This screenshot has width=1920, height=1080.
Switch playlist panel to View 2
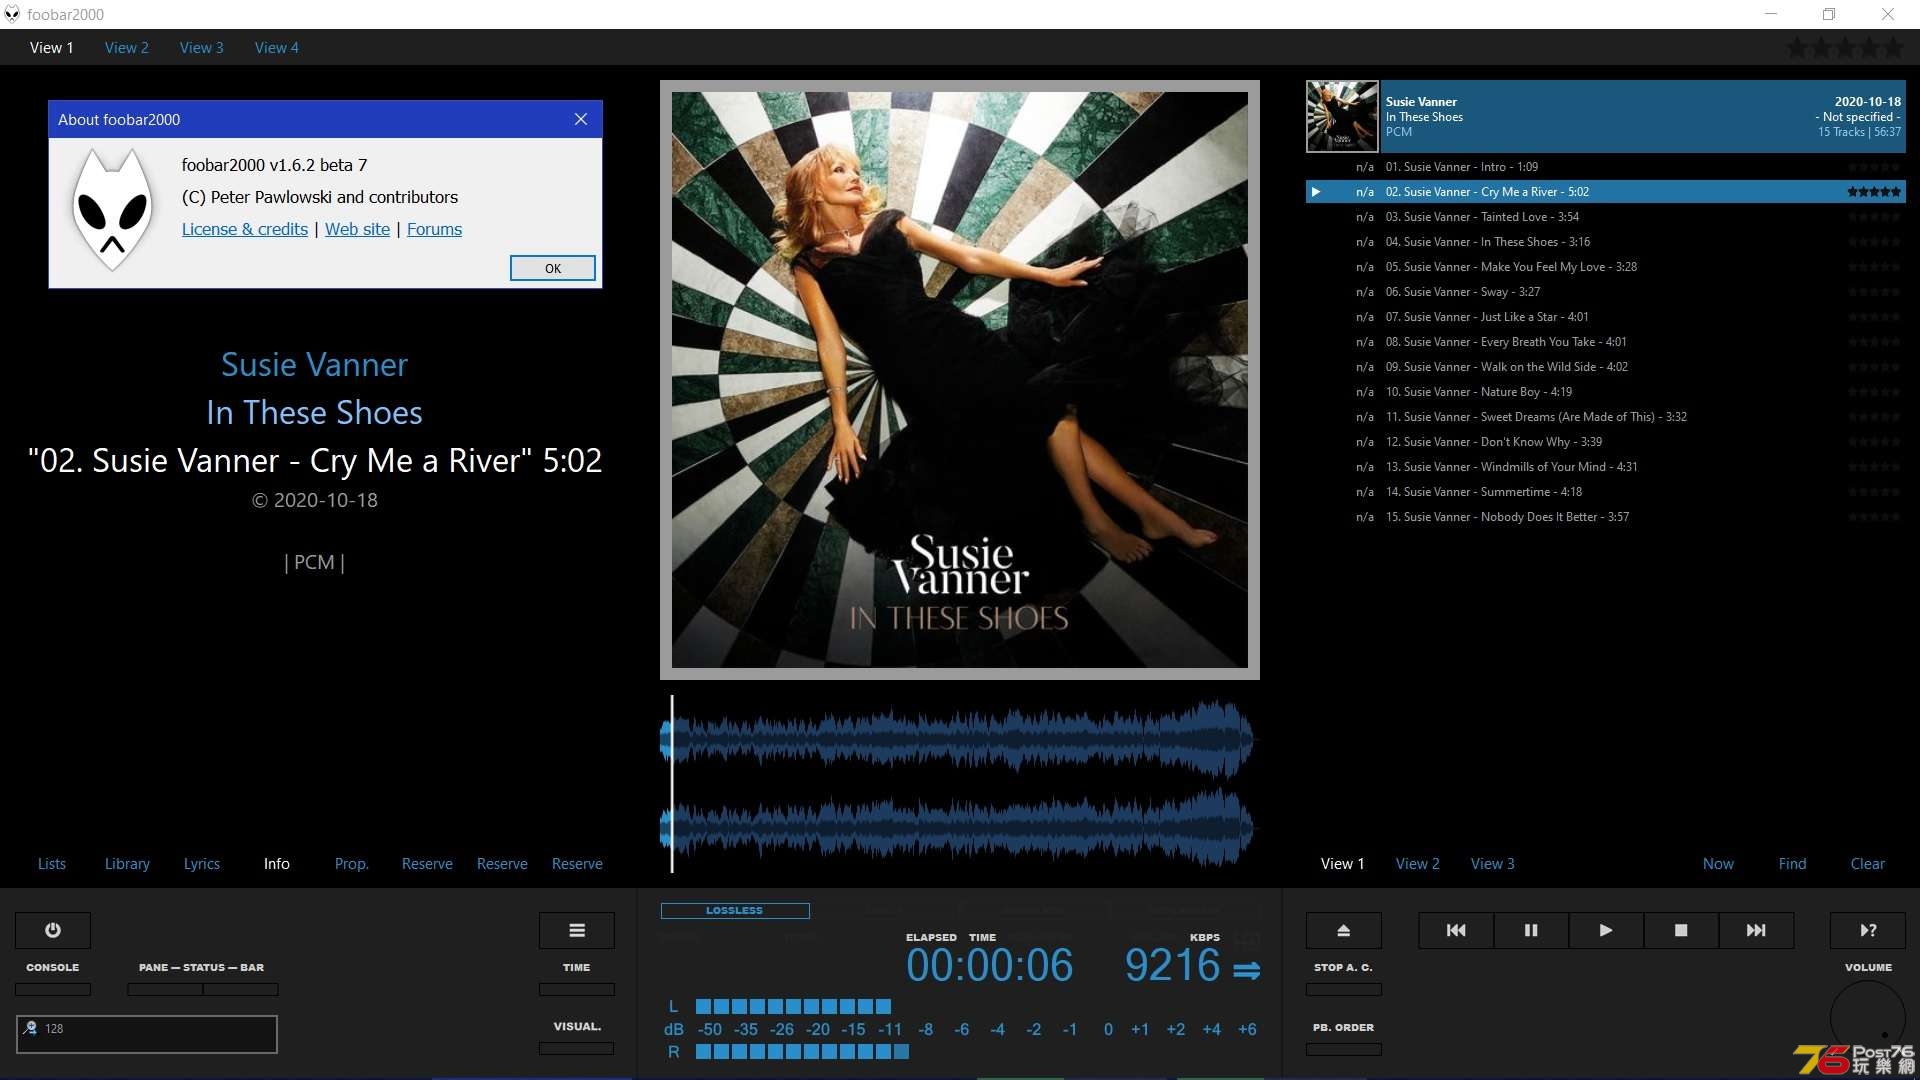1418,864
